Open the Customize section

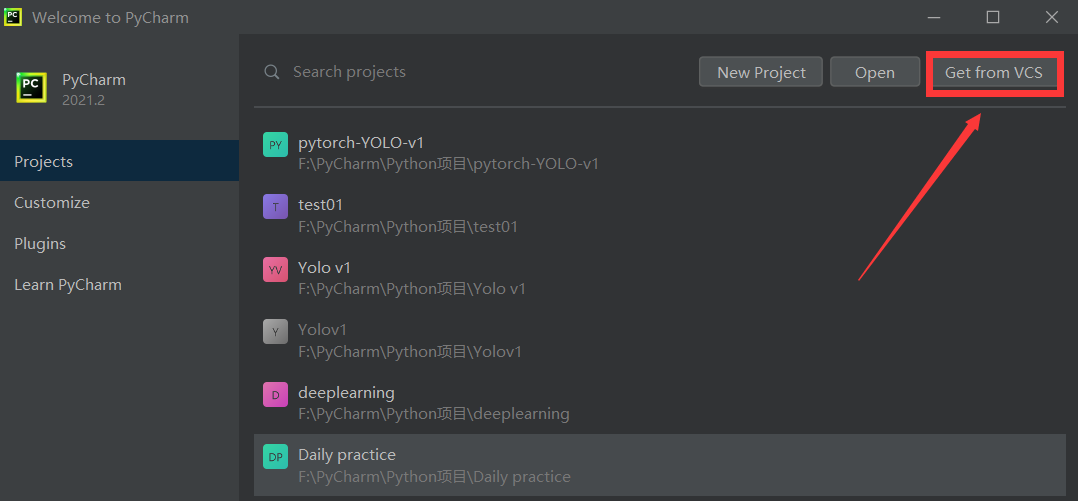pyautogui.click(x=120, y=203)
